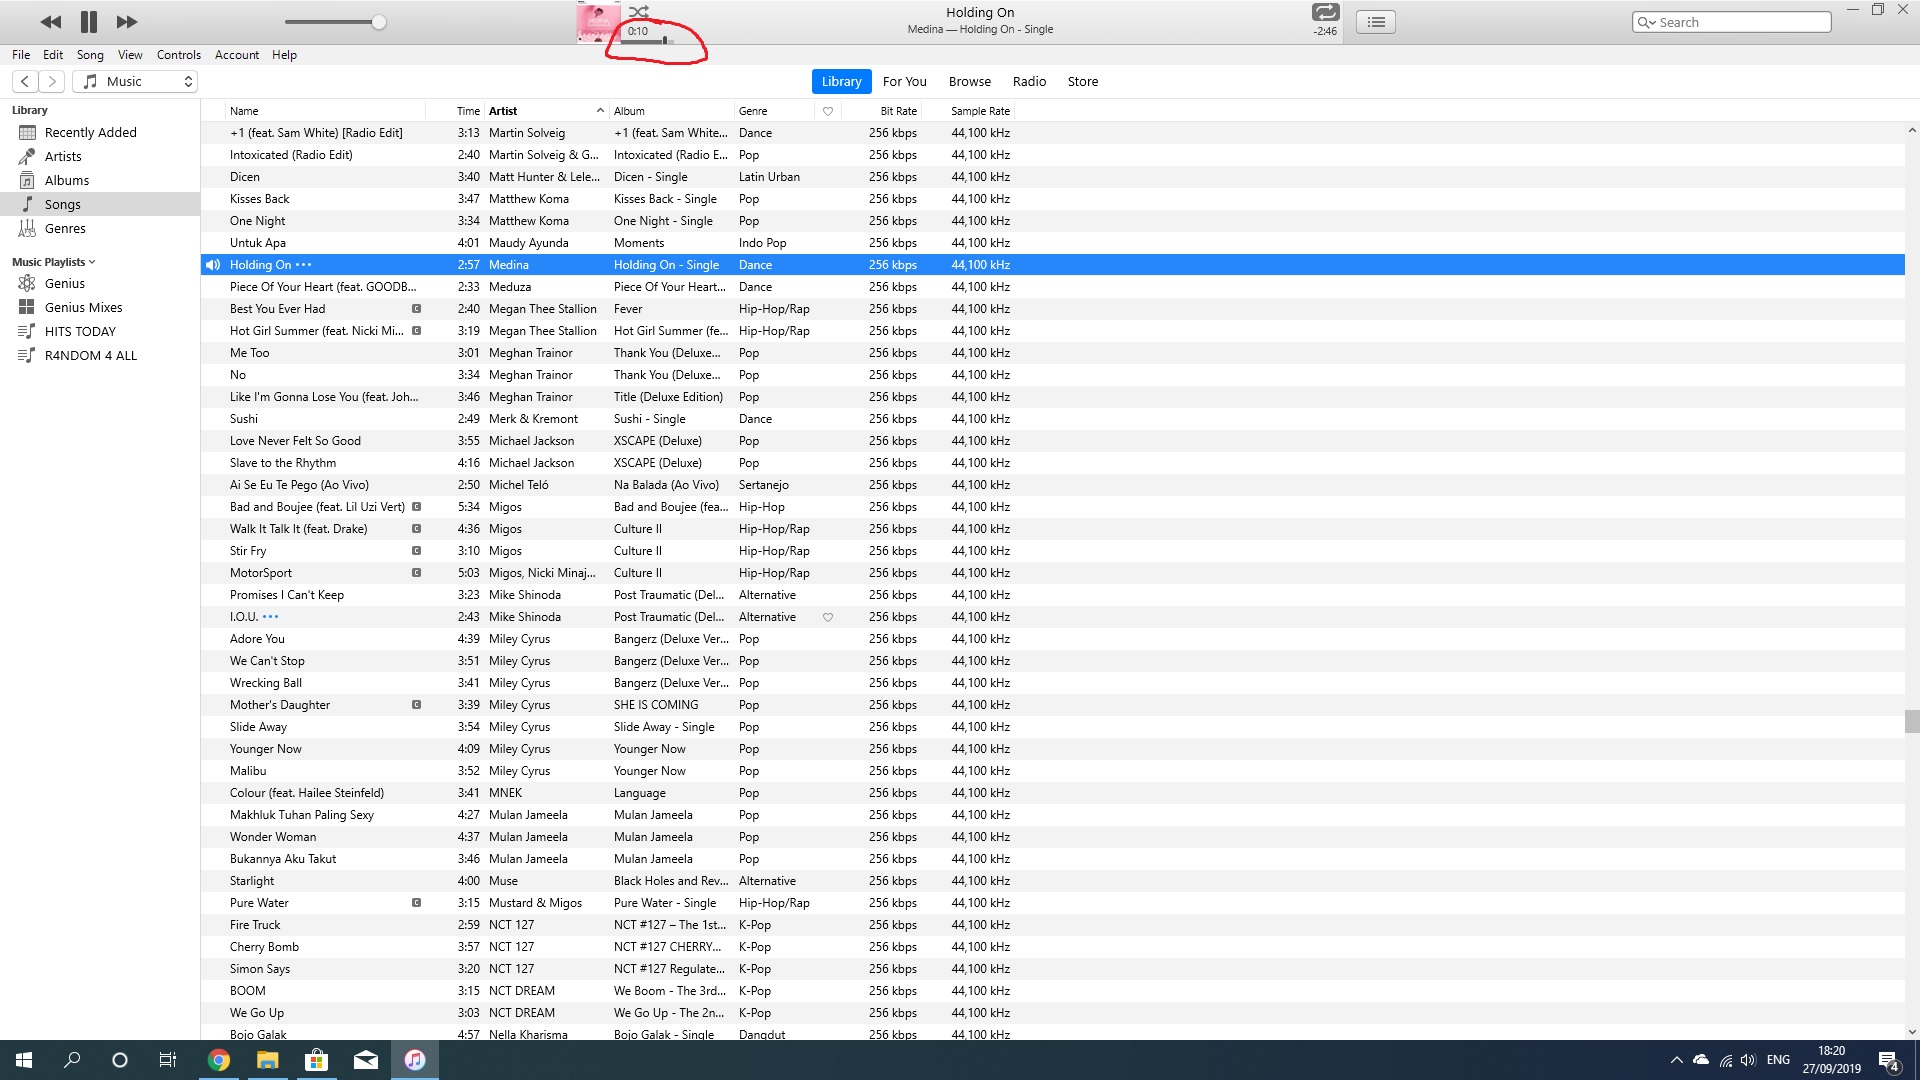
Task: Open Genius in Music Playlists
Action: pyautogui.click(x=65, y=283)
